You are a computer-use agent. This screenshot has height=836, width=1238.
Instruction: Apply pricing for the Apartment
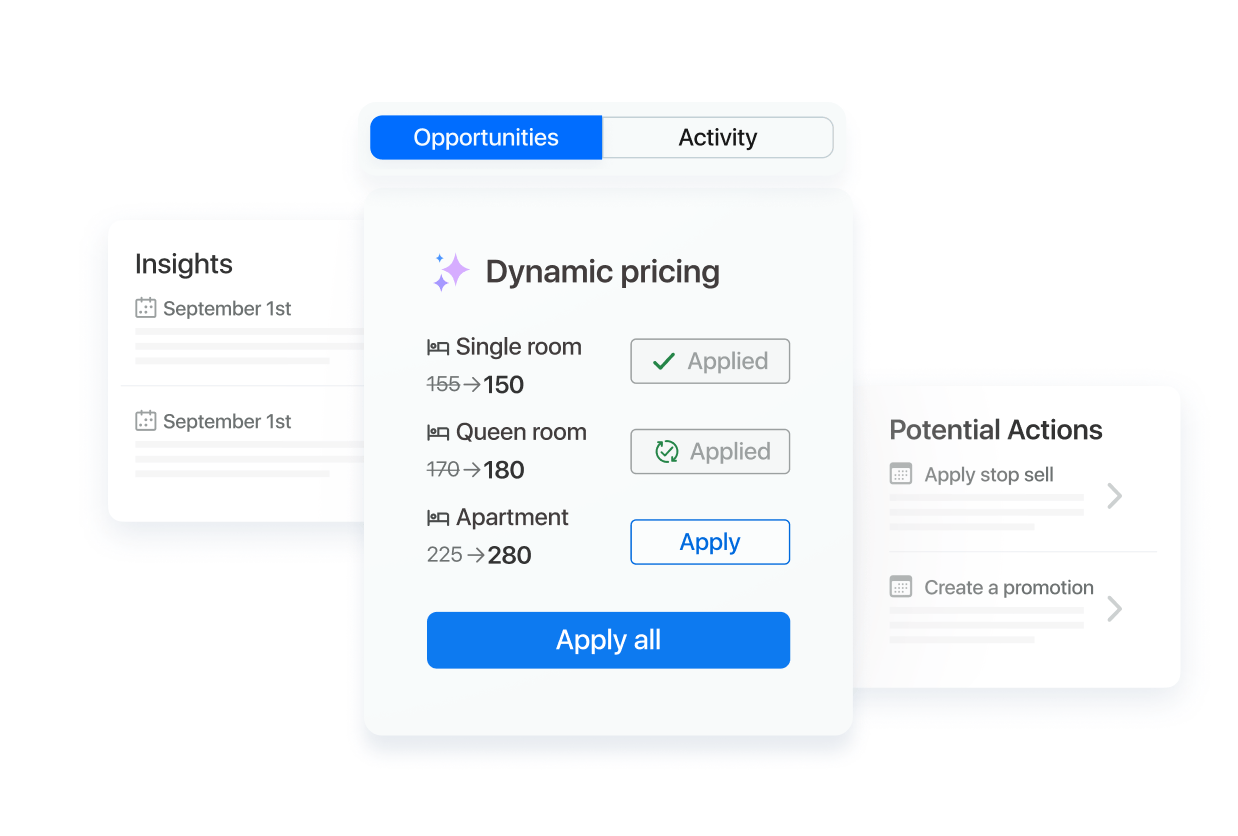coord(709,542)
